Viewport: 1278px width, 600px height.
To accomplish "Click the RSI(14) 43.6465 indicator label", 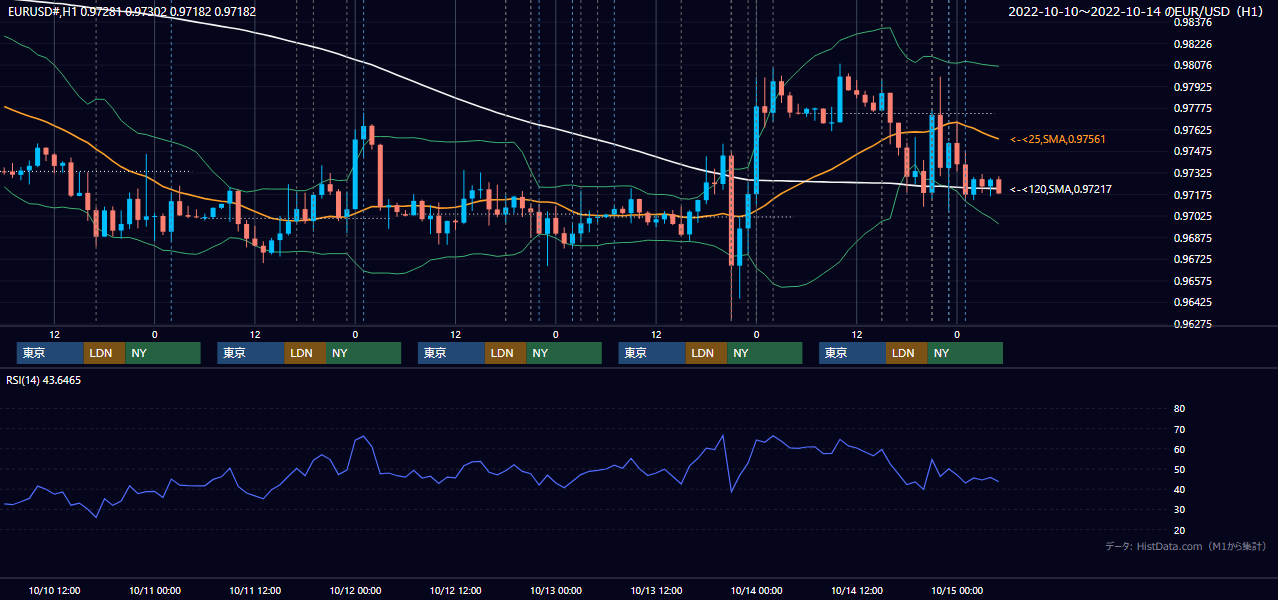I will pyautogui.click(x=44, y=380).
